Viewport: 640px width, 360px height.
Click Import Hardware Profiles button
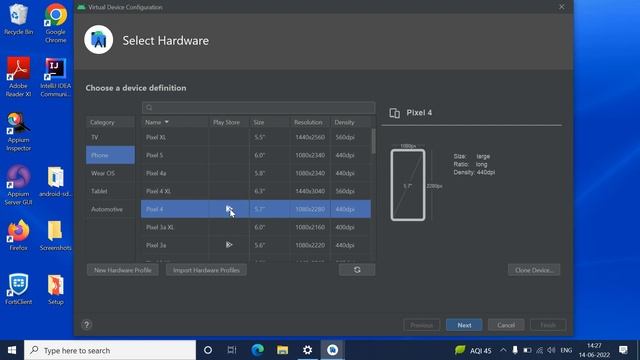[206, 270]
